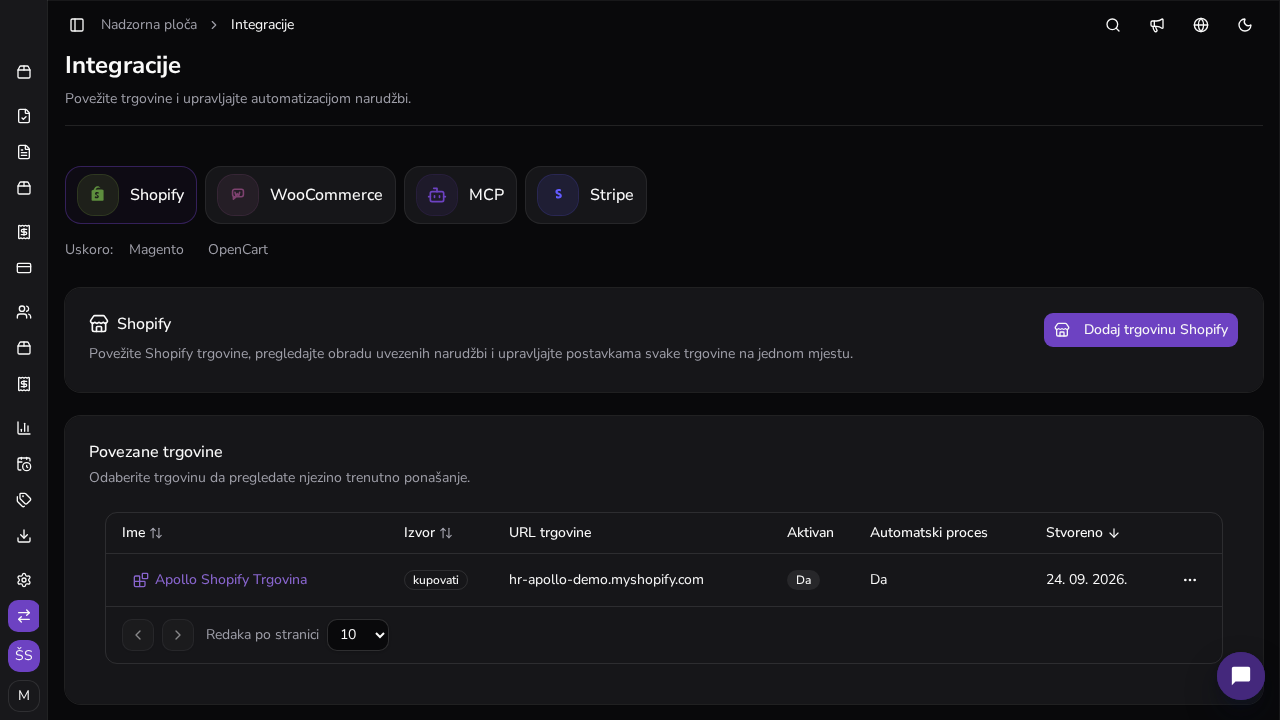Collapse the sidebar with the panel icon
The width and height of the screenshot is (1280, 720).
click(x=77, y=25)
